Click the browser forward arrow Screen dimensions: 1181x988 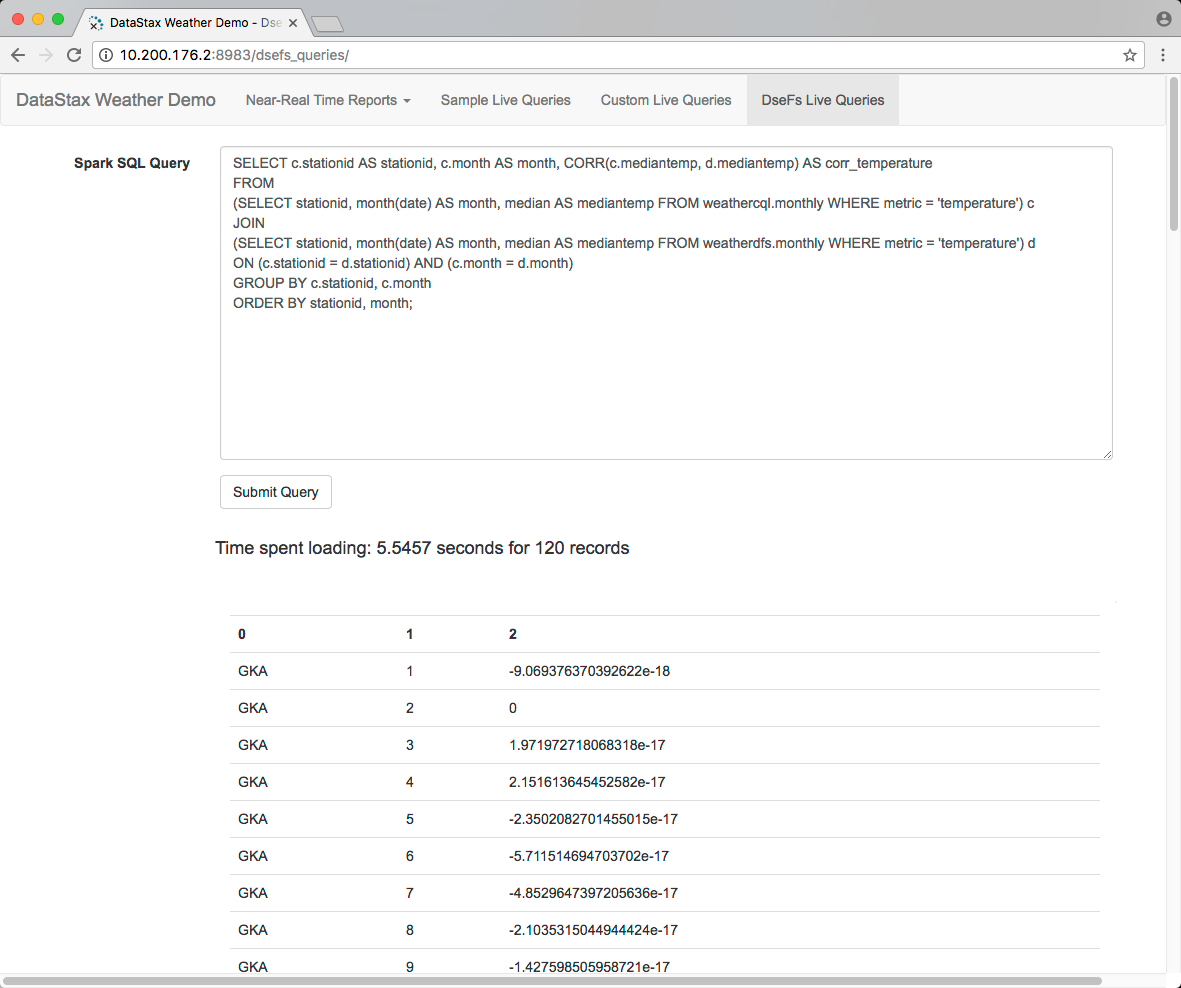click(46, 55)
